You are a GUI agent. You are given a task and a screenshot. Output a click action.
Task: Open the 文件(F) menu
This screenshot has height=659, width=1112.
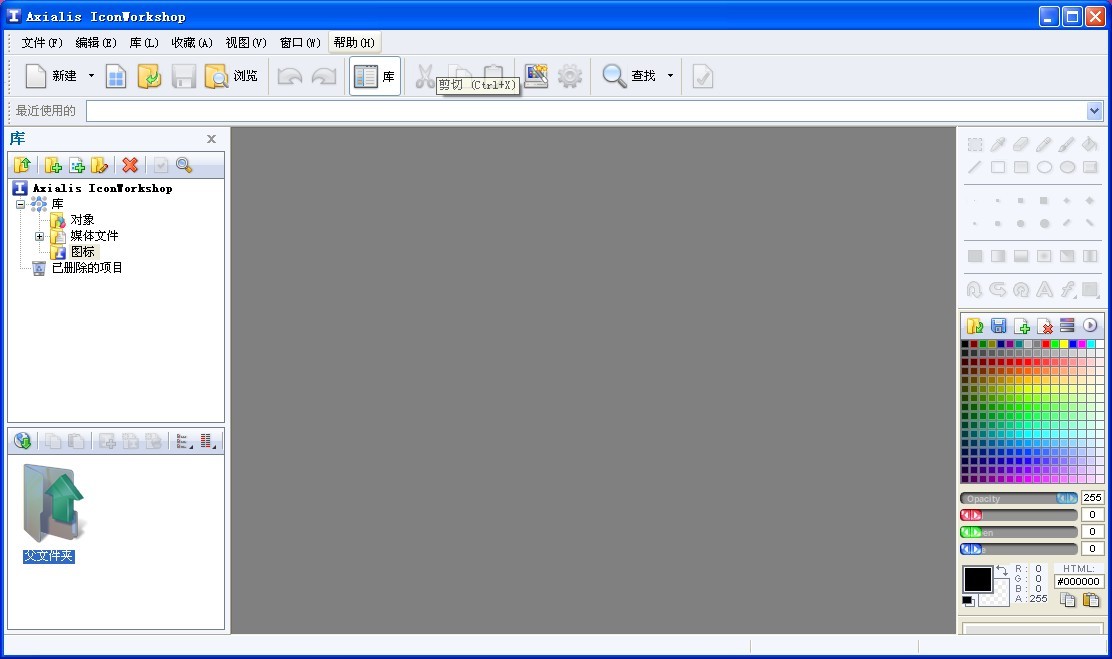point(42,43)
